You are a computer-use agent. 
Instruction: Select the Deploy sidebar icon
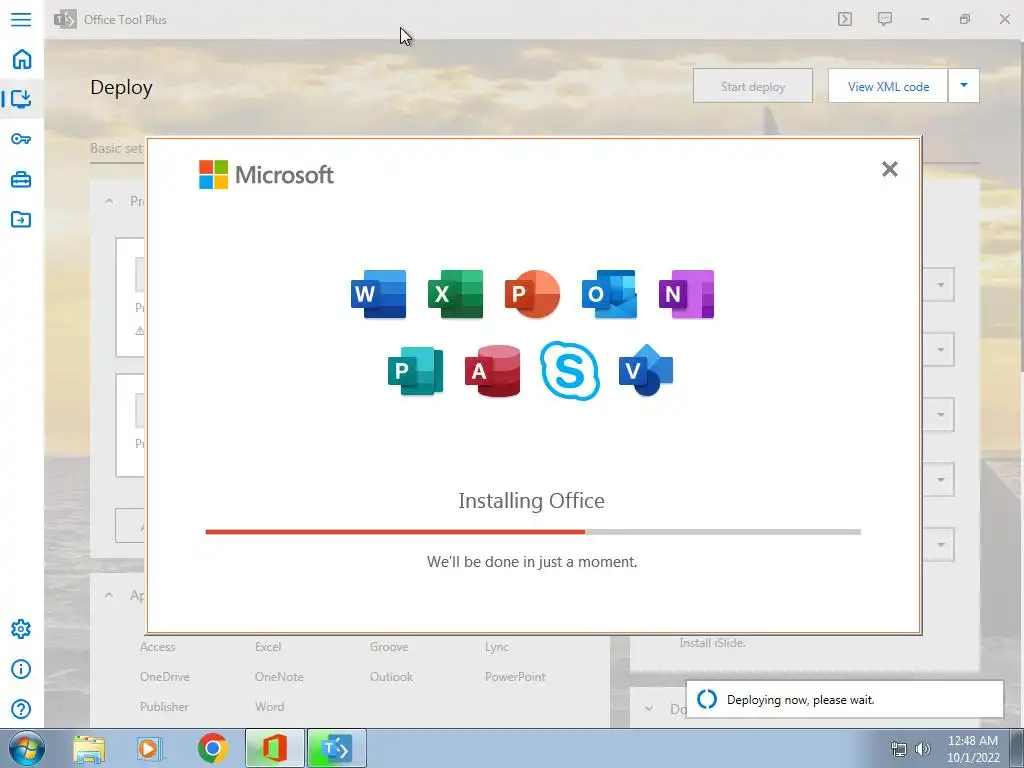pos(21,99)
